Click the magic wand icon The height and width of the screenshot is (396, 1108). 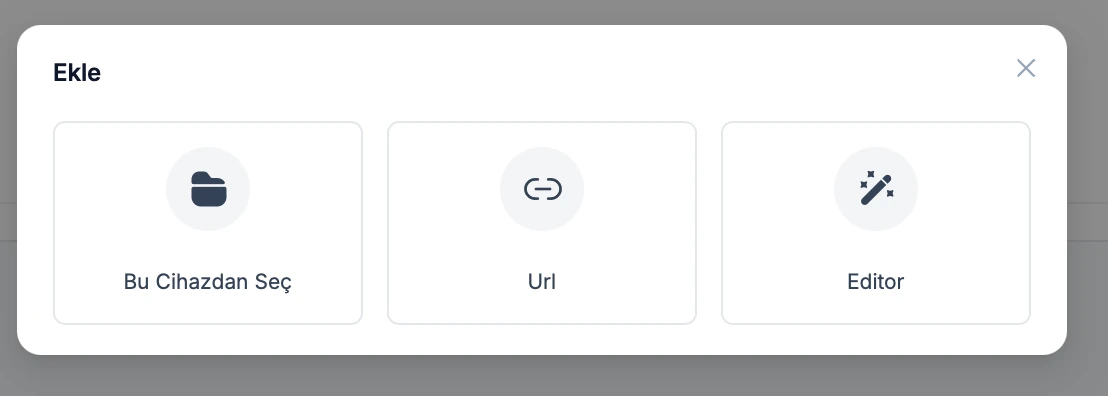pos(876,189)
